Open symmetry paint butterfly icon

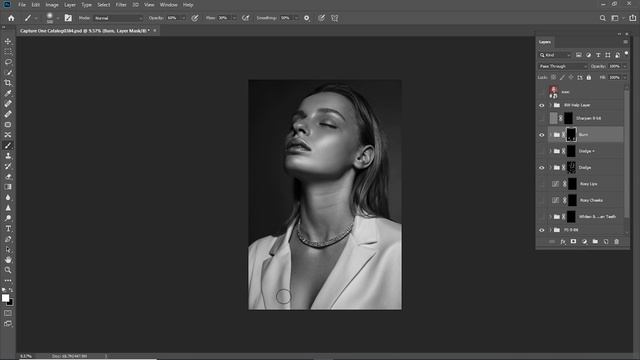tap(335, 18)
